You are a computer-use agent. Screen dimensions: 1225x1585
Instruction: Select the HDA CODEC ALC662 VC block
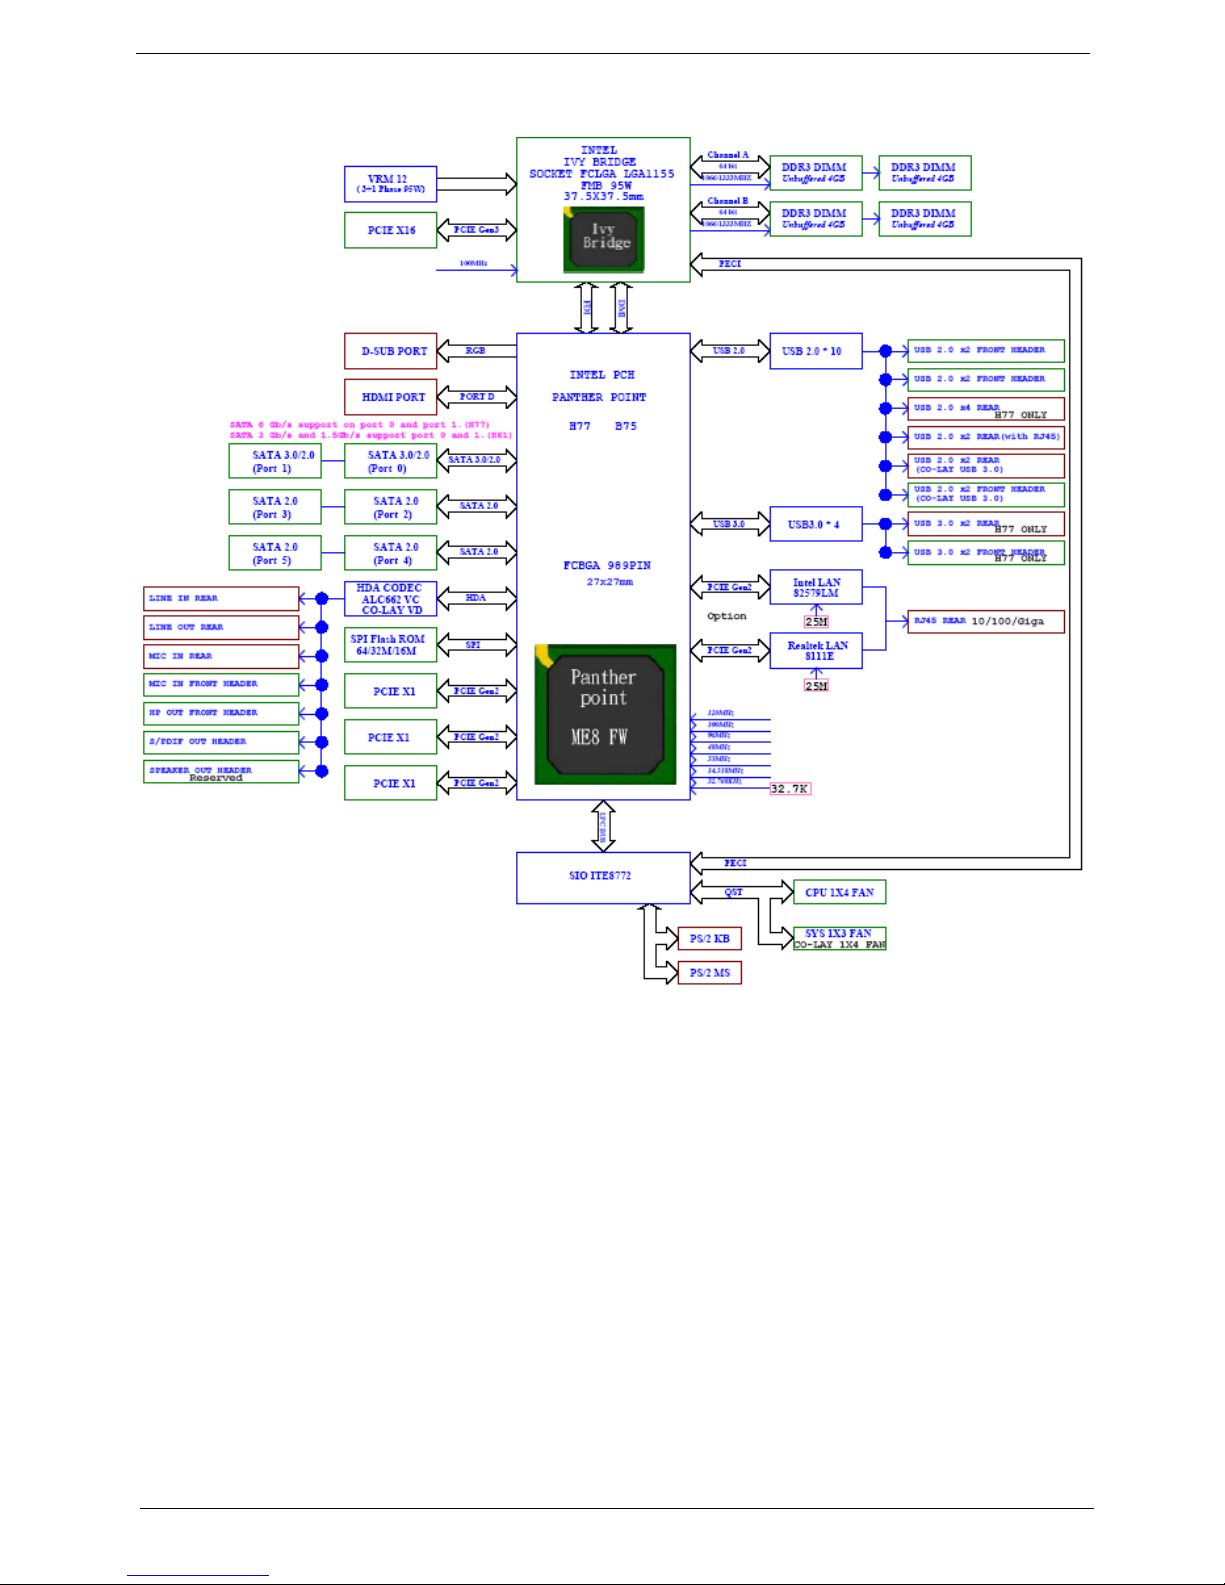click(x=390, y=599)
